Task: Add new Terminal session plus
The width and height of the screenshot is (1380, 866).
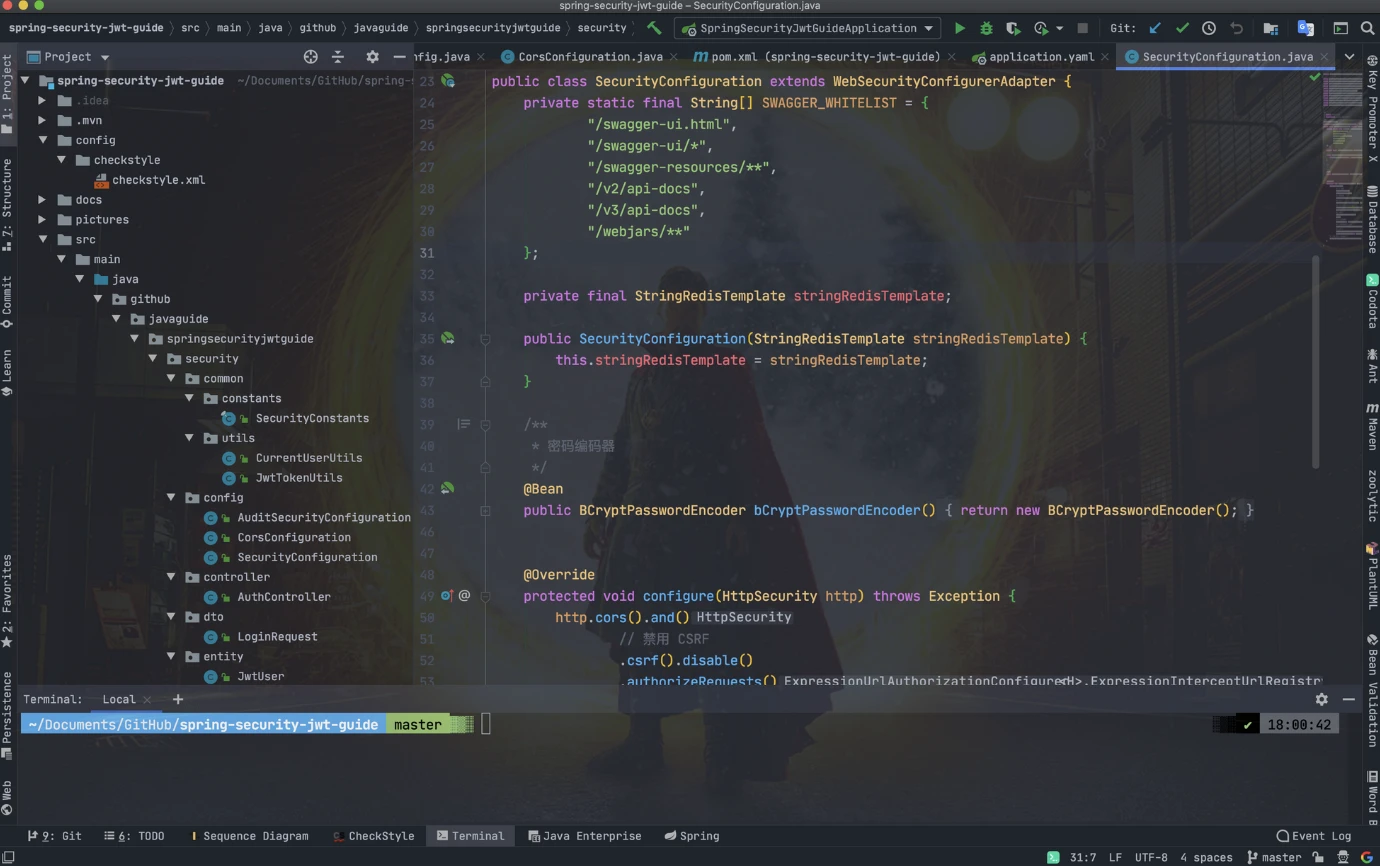Action: [x=178, y=699]
